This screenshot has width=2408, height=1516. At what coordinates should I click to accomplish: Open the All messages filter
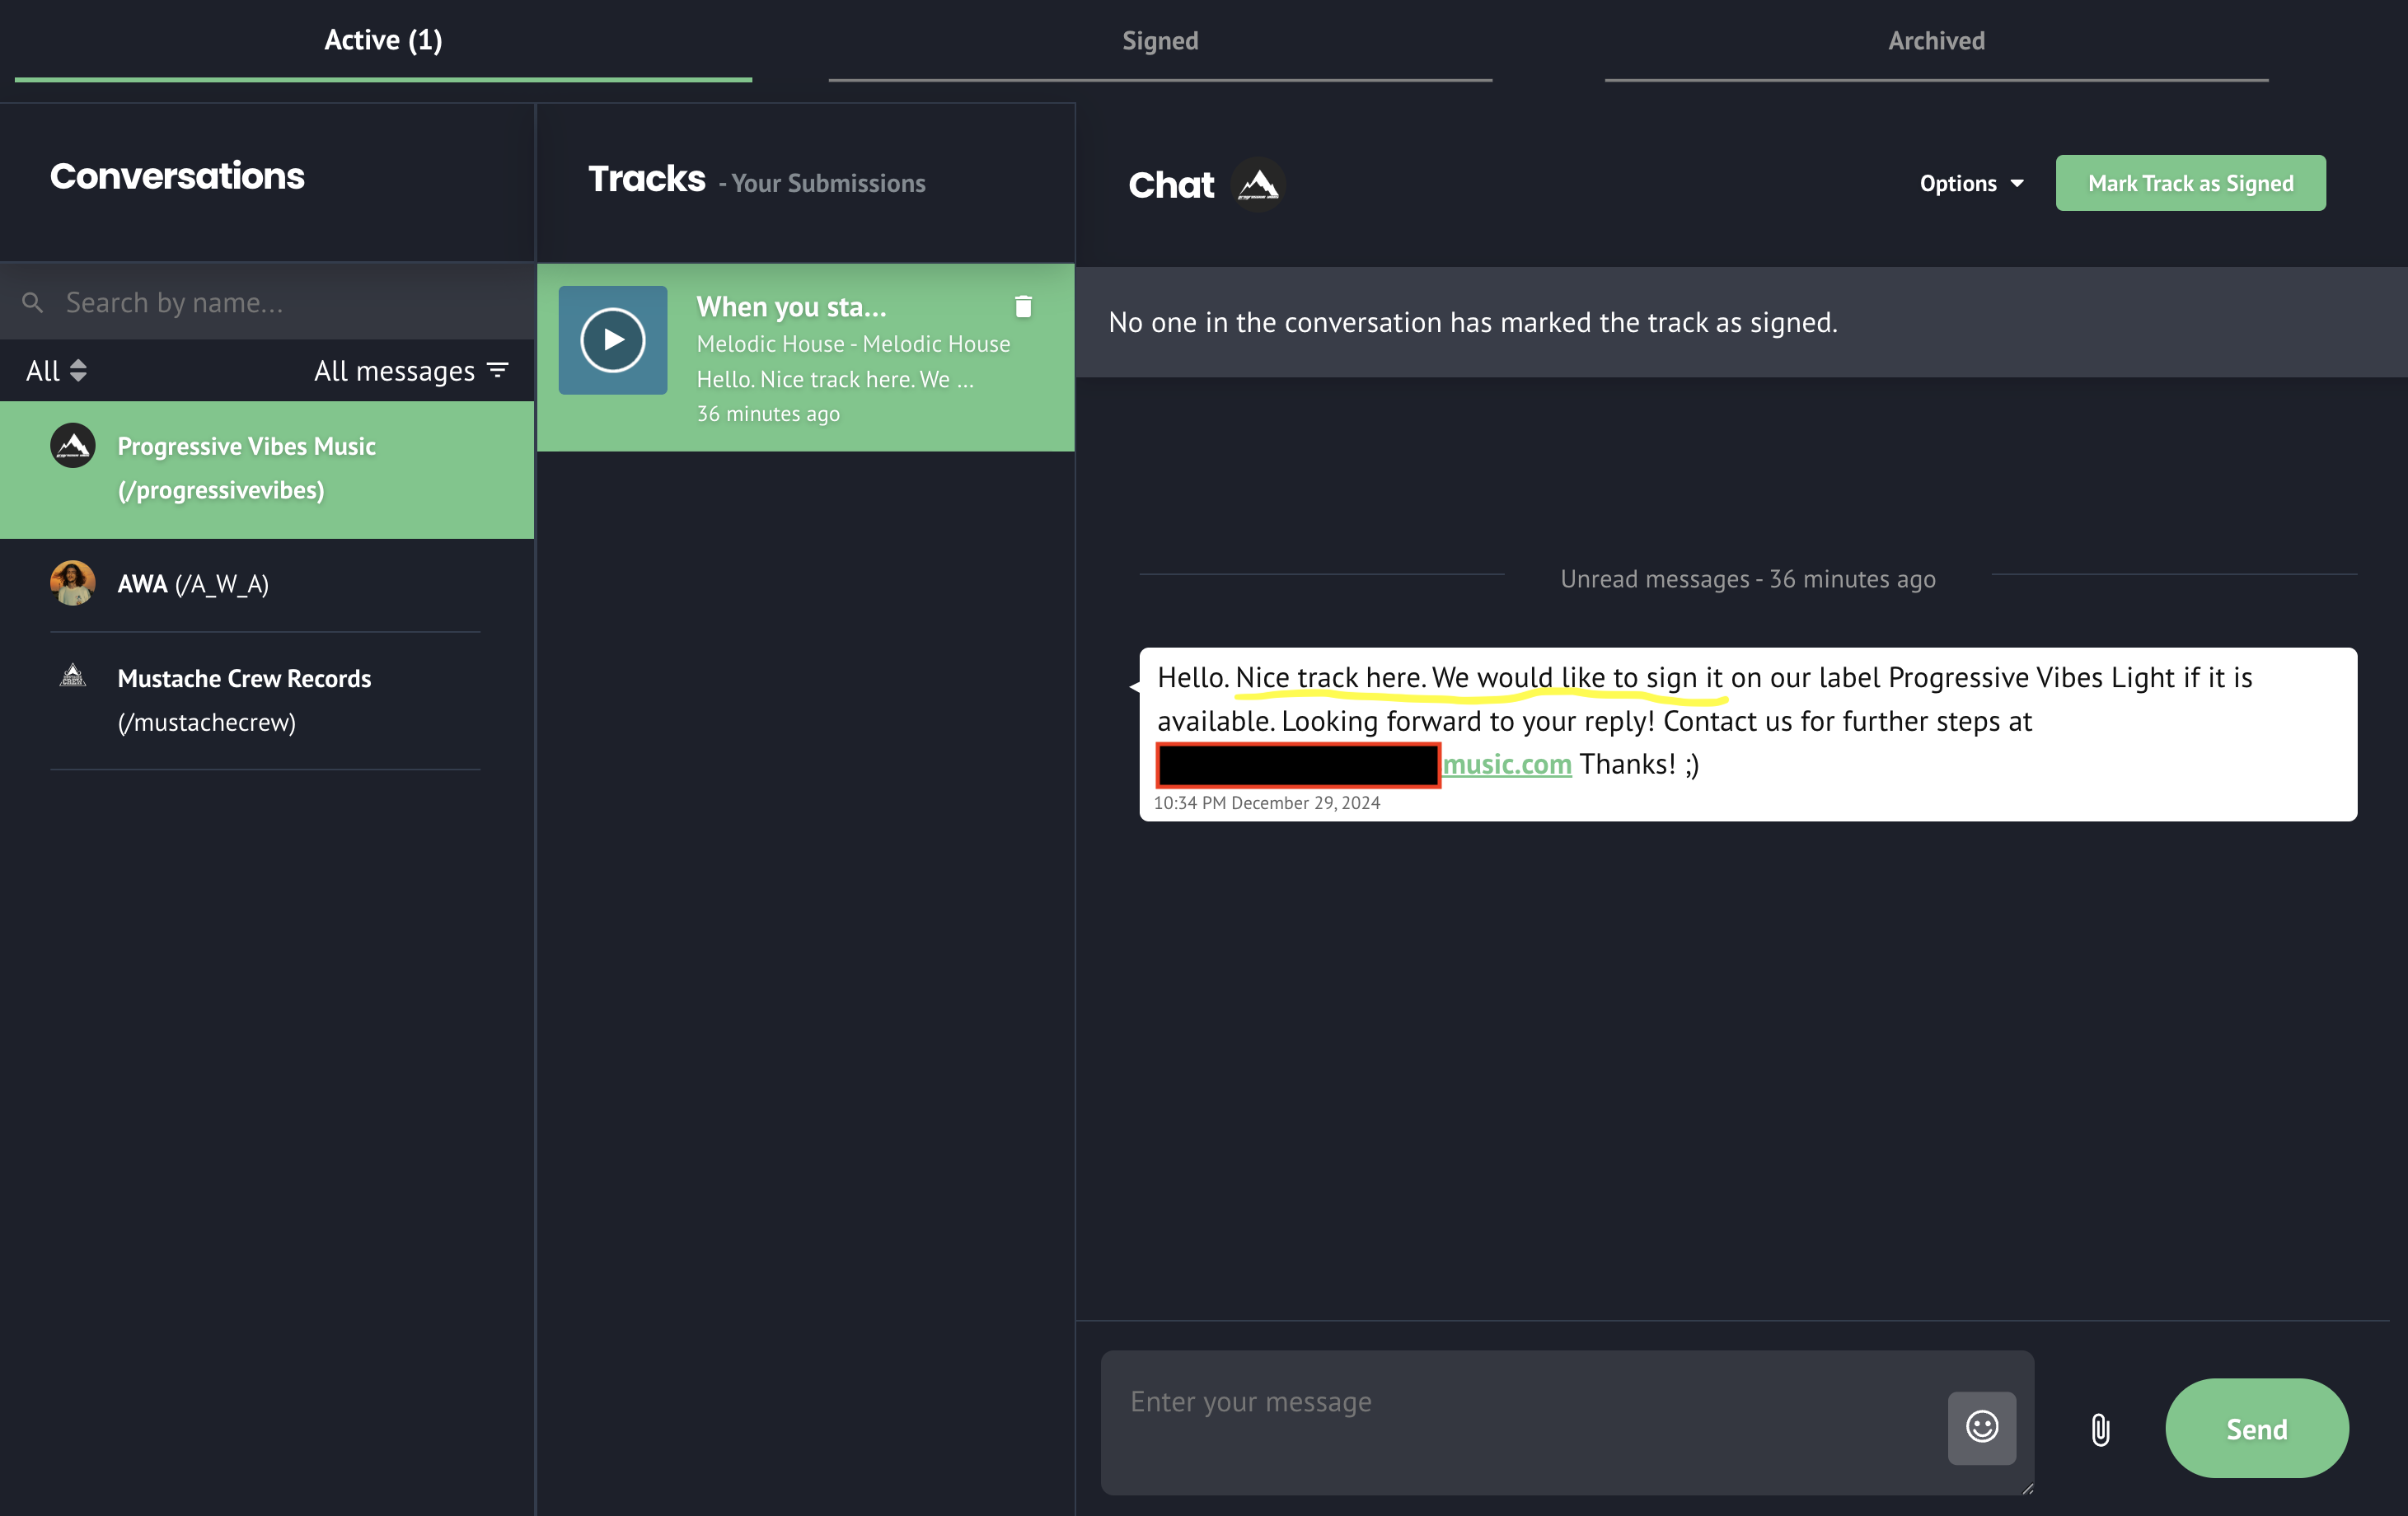(411, 371)
